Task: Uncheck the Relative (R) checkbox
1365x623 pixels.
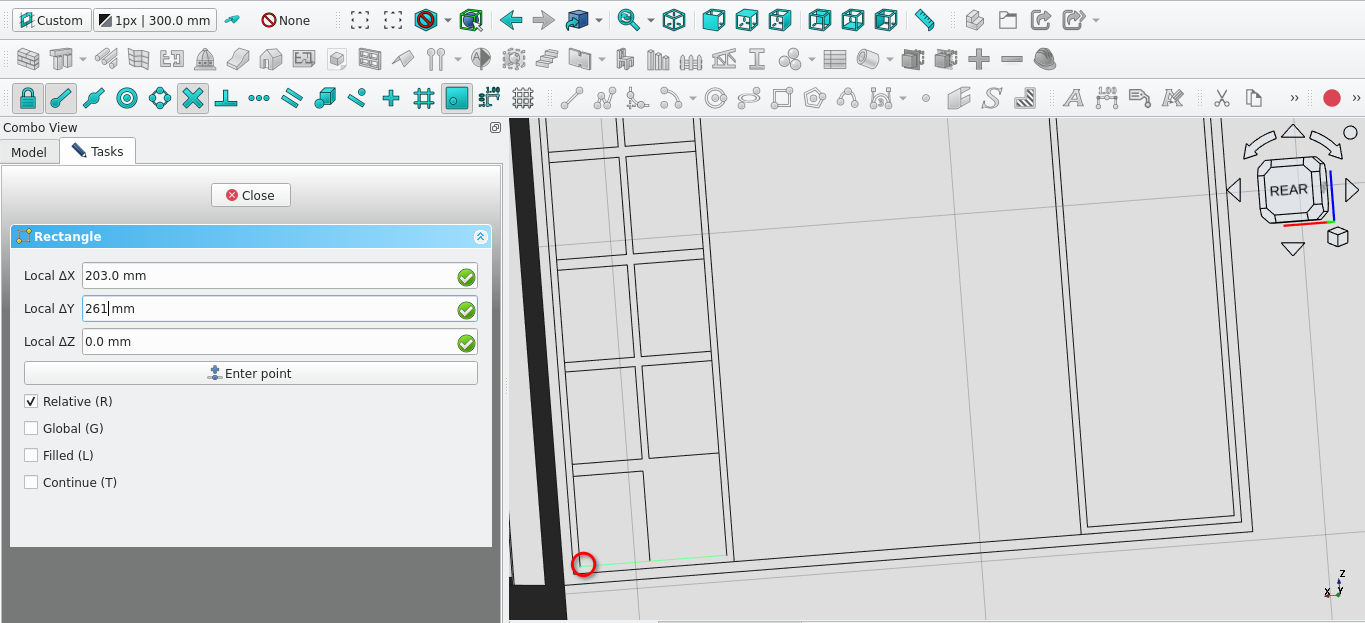Action: click(31, 402)
